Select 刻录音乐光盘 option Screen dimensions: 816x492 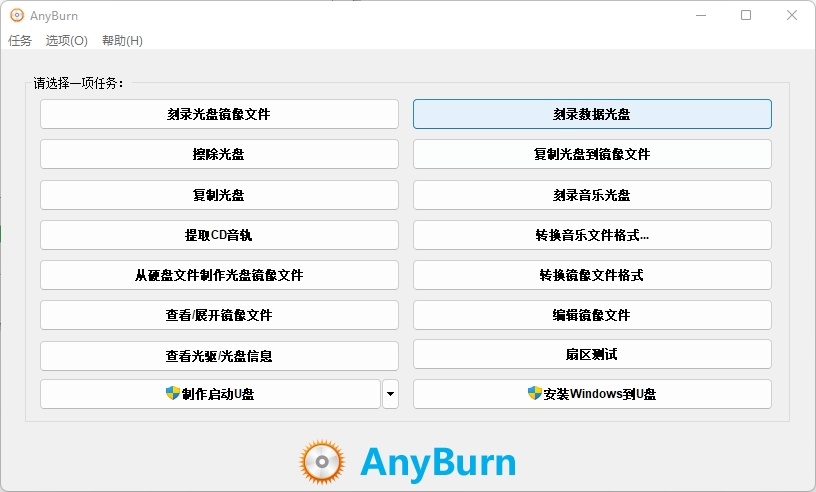(592, 194)
